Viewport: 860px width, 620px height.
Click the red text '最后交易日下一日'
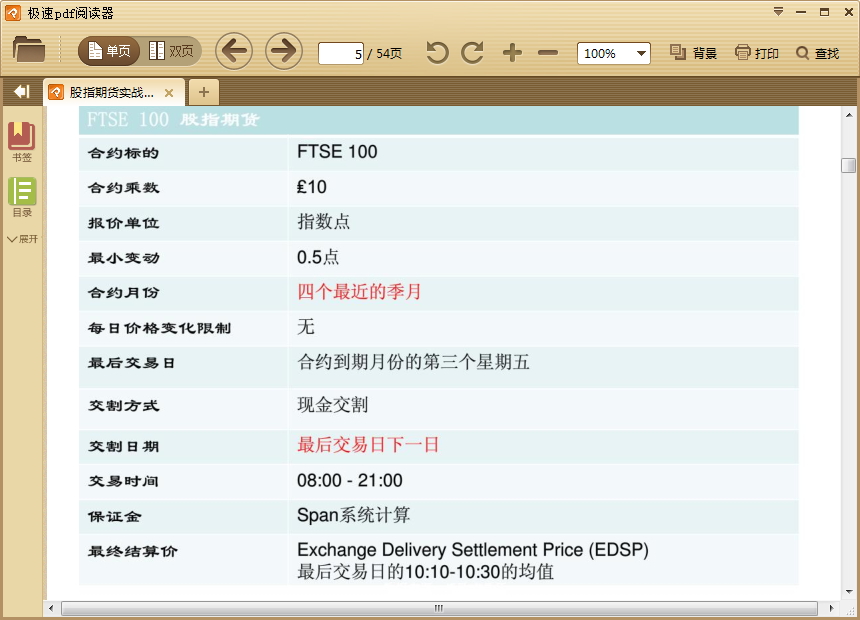368,444
